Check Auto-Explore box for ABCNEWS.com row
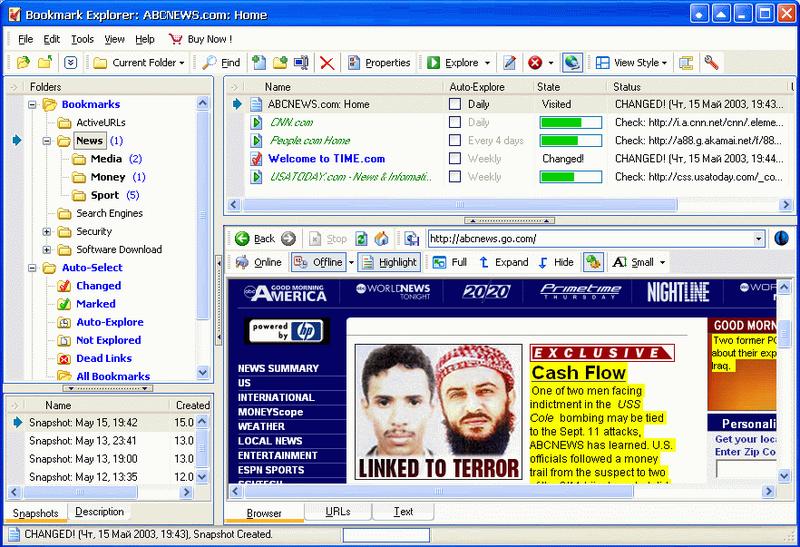This screenshot has height=547, width=800. (455, 104)
